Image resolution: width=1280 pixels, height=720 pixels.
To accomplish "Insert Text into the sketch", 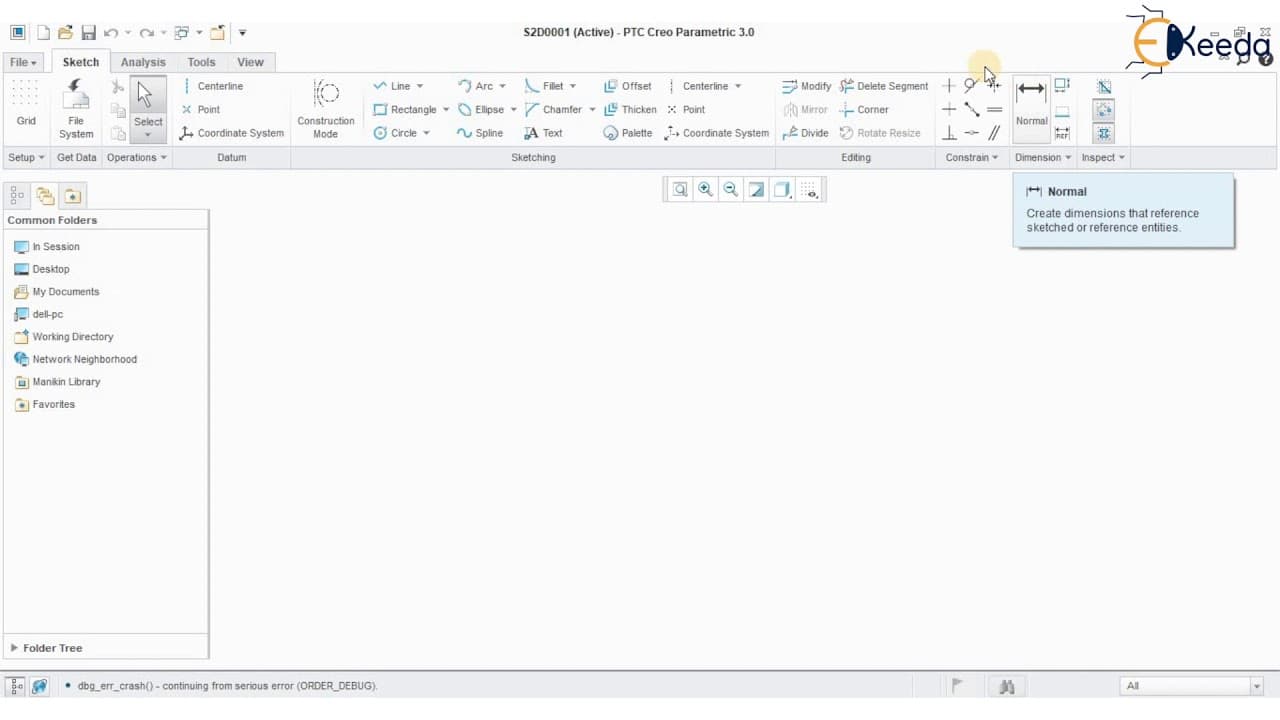I will point(544,133).
